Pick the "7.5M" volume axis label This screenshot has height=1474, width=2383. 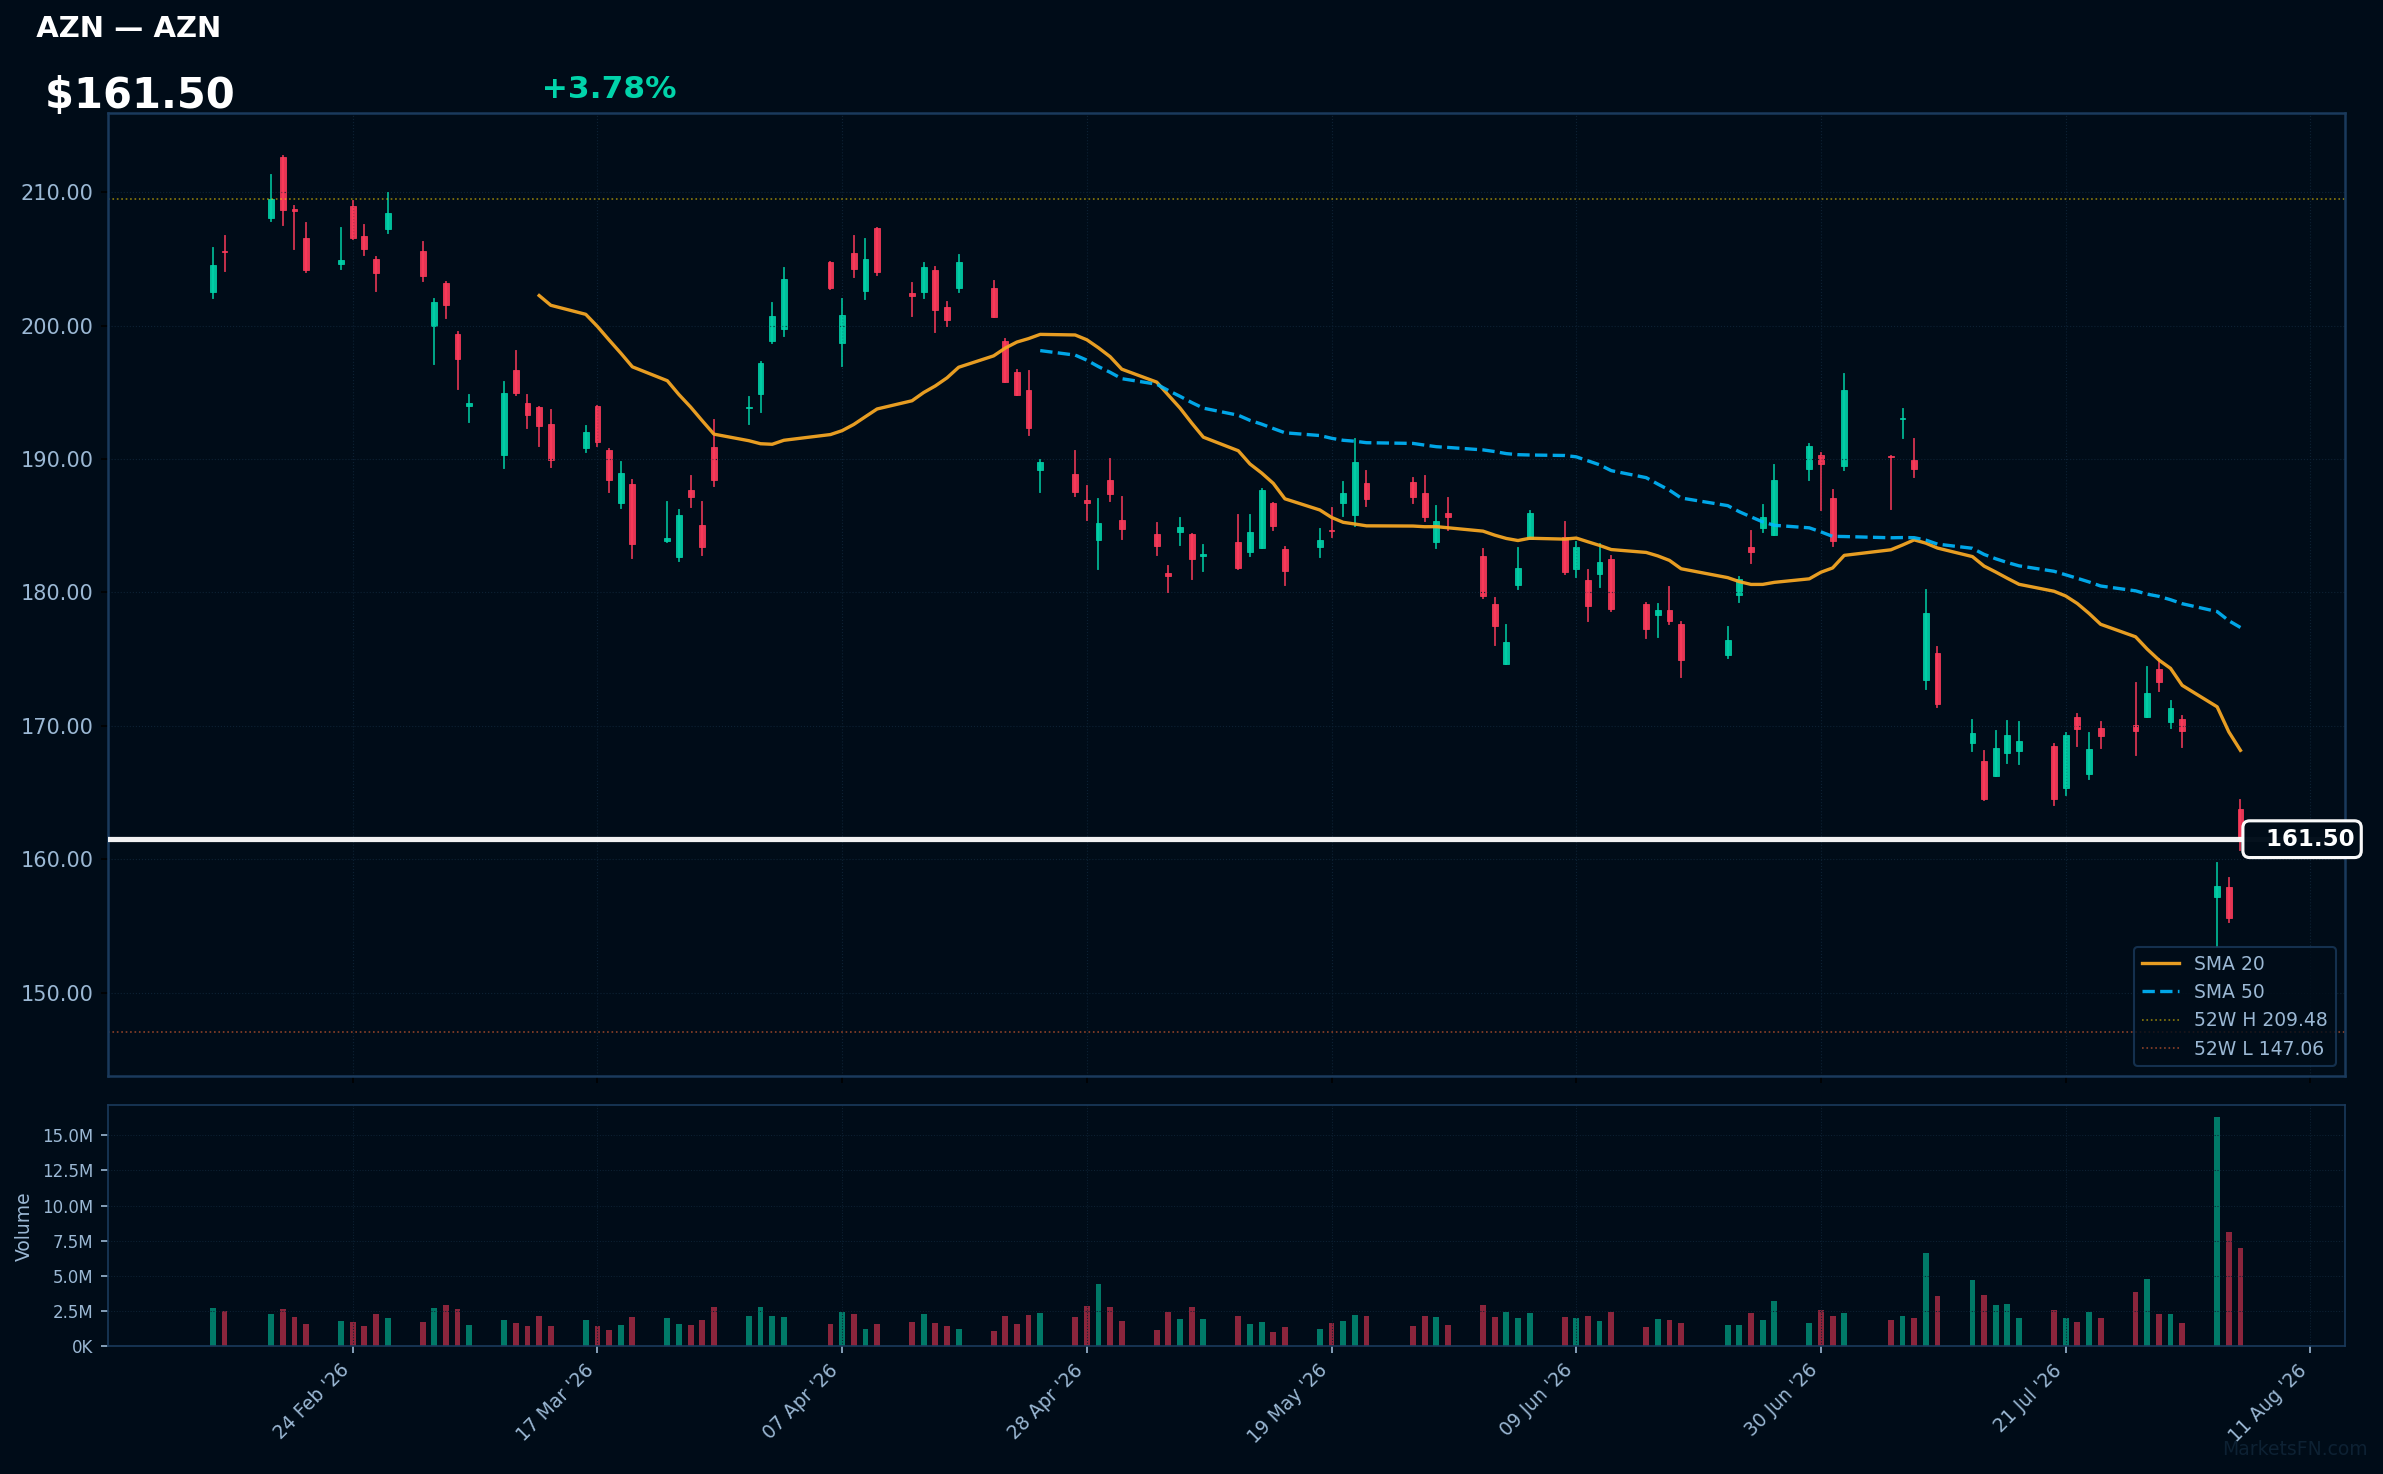tap(73, 1241)
